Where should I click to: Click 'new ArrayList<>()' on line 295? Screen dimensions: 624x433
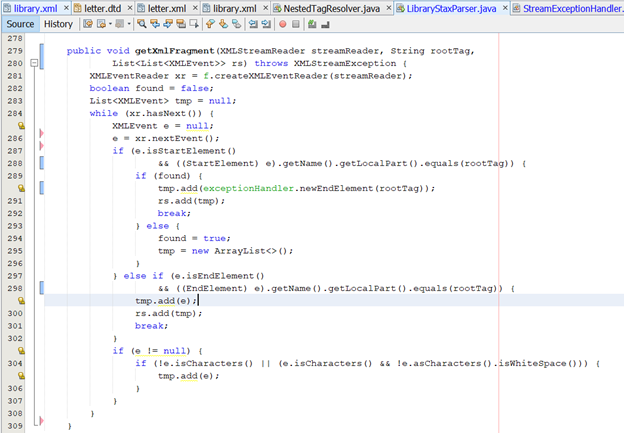pyautogui.click(x=242, y=251)
